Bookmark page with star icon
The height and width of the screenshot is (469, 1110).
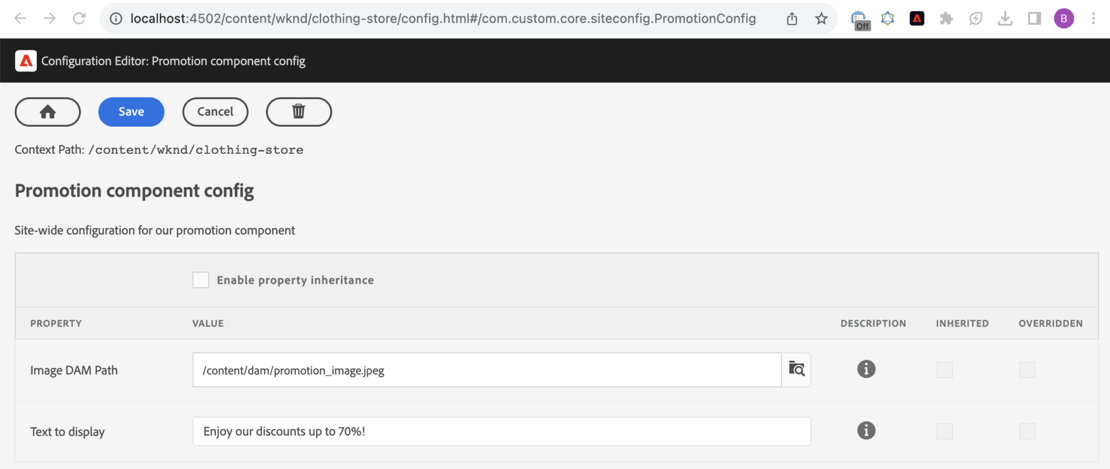pyautogui.click(x=821, y=19)
